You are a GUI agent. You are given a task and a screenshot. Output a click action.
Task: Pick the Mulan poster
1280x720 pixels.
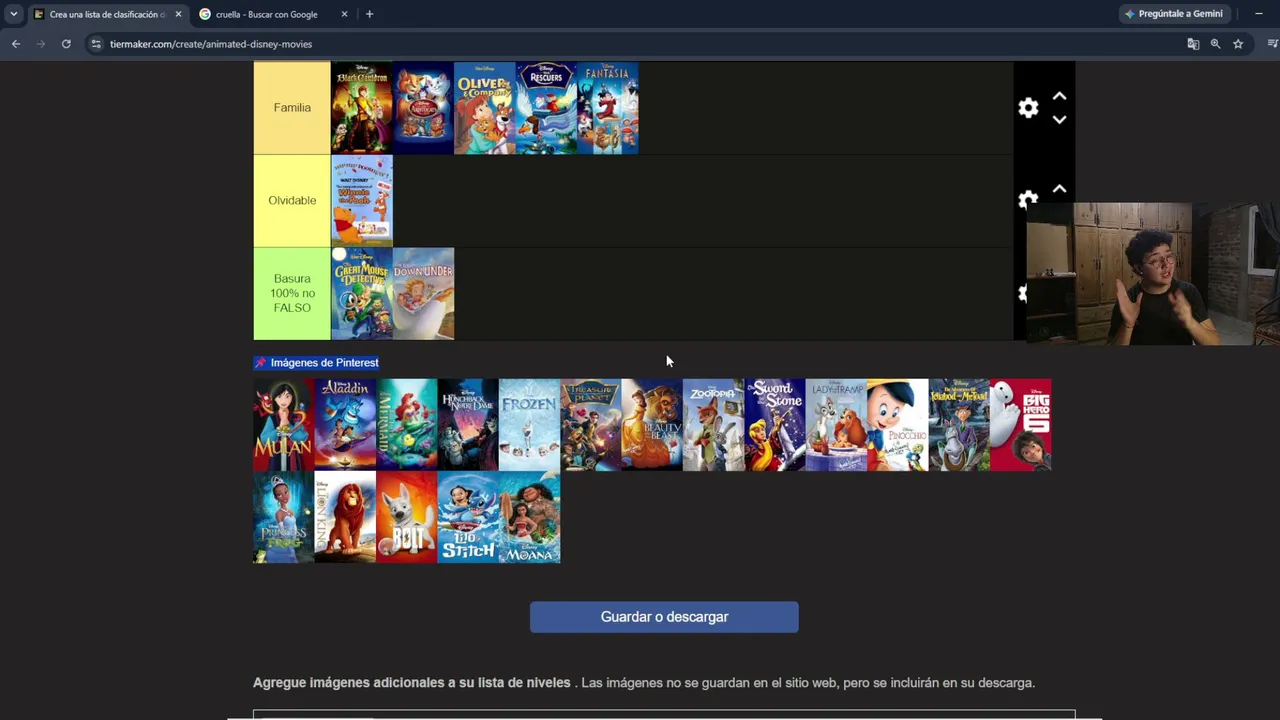(x=284, y=424)
